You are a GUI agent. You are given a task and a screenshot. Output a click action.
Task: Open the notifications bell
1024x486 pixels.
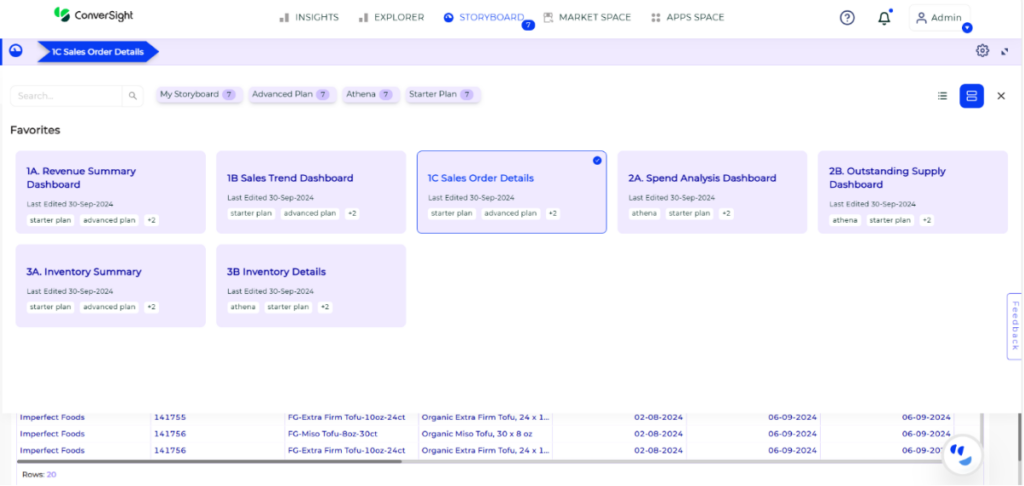point(884,18)
